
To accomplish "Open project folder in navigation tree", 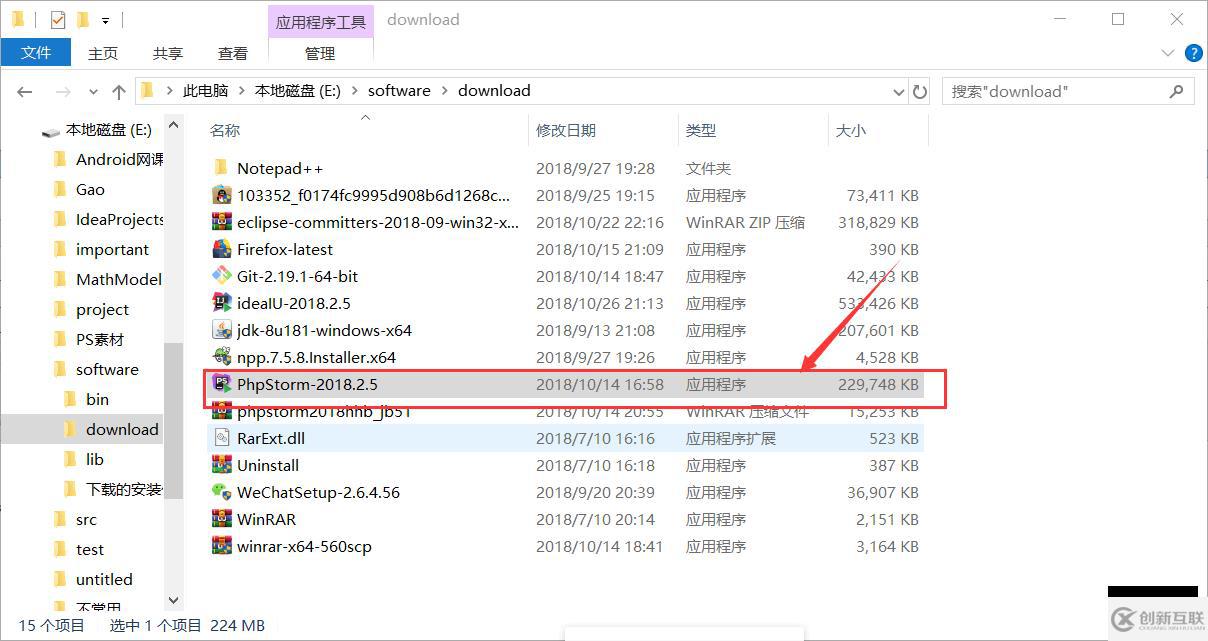I will coord(102,310).
